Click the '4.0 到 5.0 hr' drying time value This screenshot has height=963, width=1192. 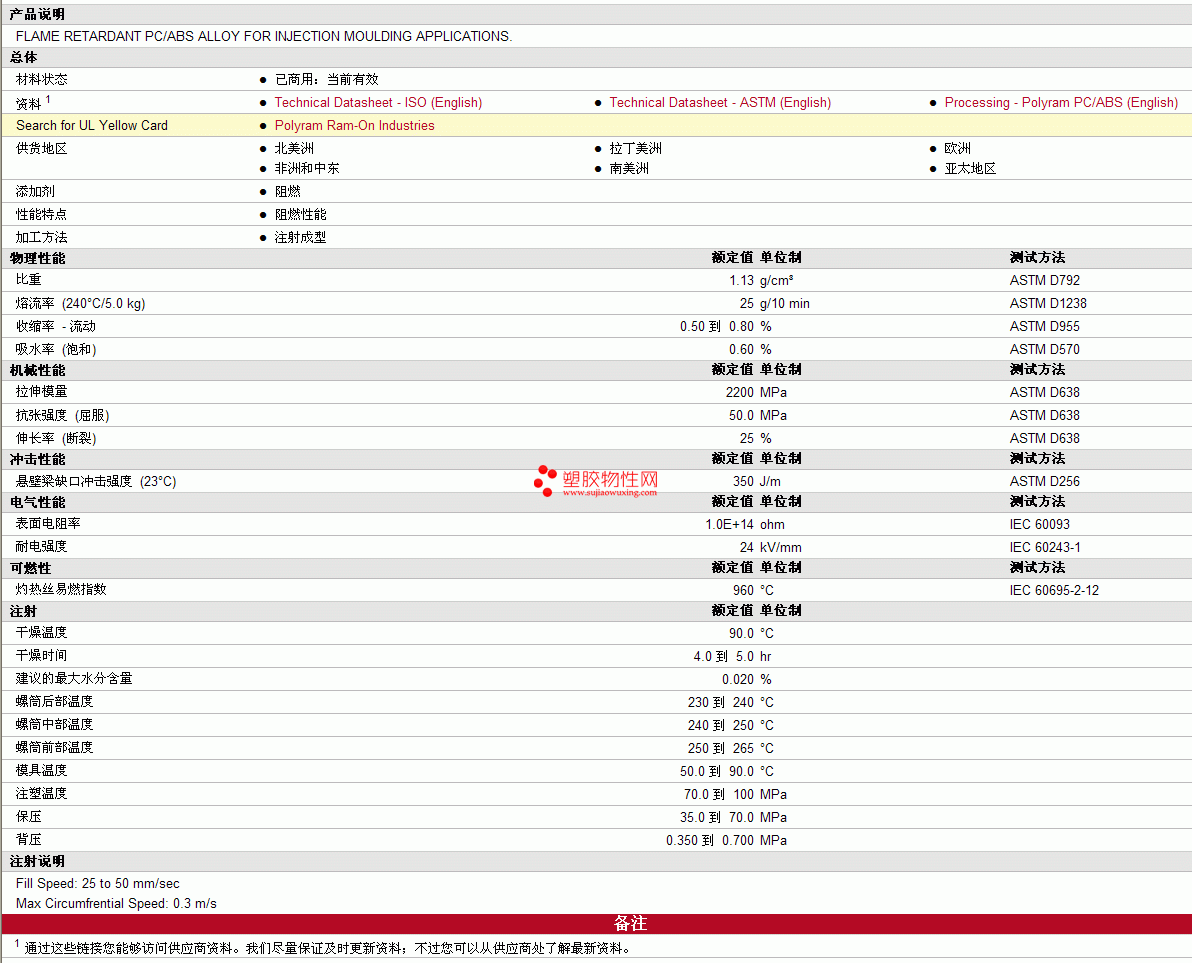coord(733,656)
